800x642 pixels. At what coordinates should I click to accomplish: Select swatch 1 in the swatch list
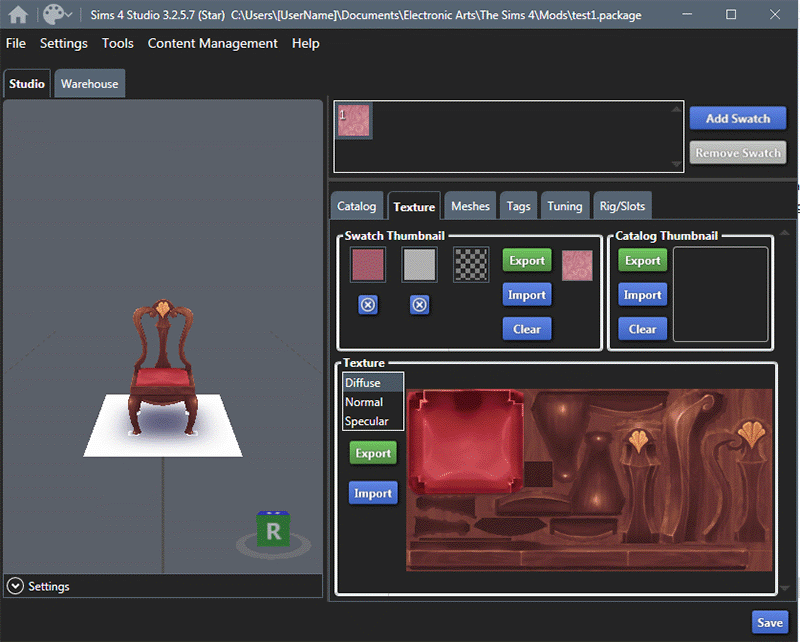coord(354,122)
